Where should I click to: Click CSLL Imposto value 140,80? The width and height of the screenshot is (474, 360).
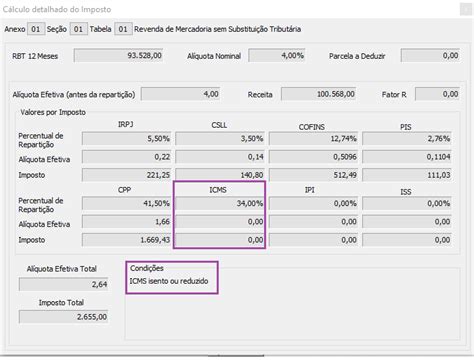pos(220,175)
